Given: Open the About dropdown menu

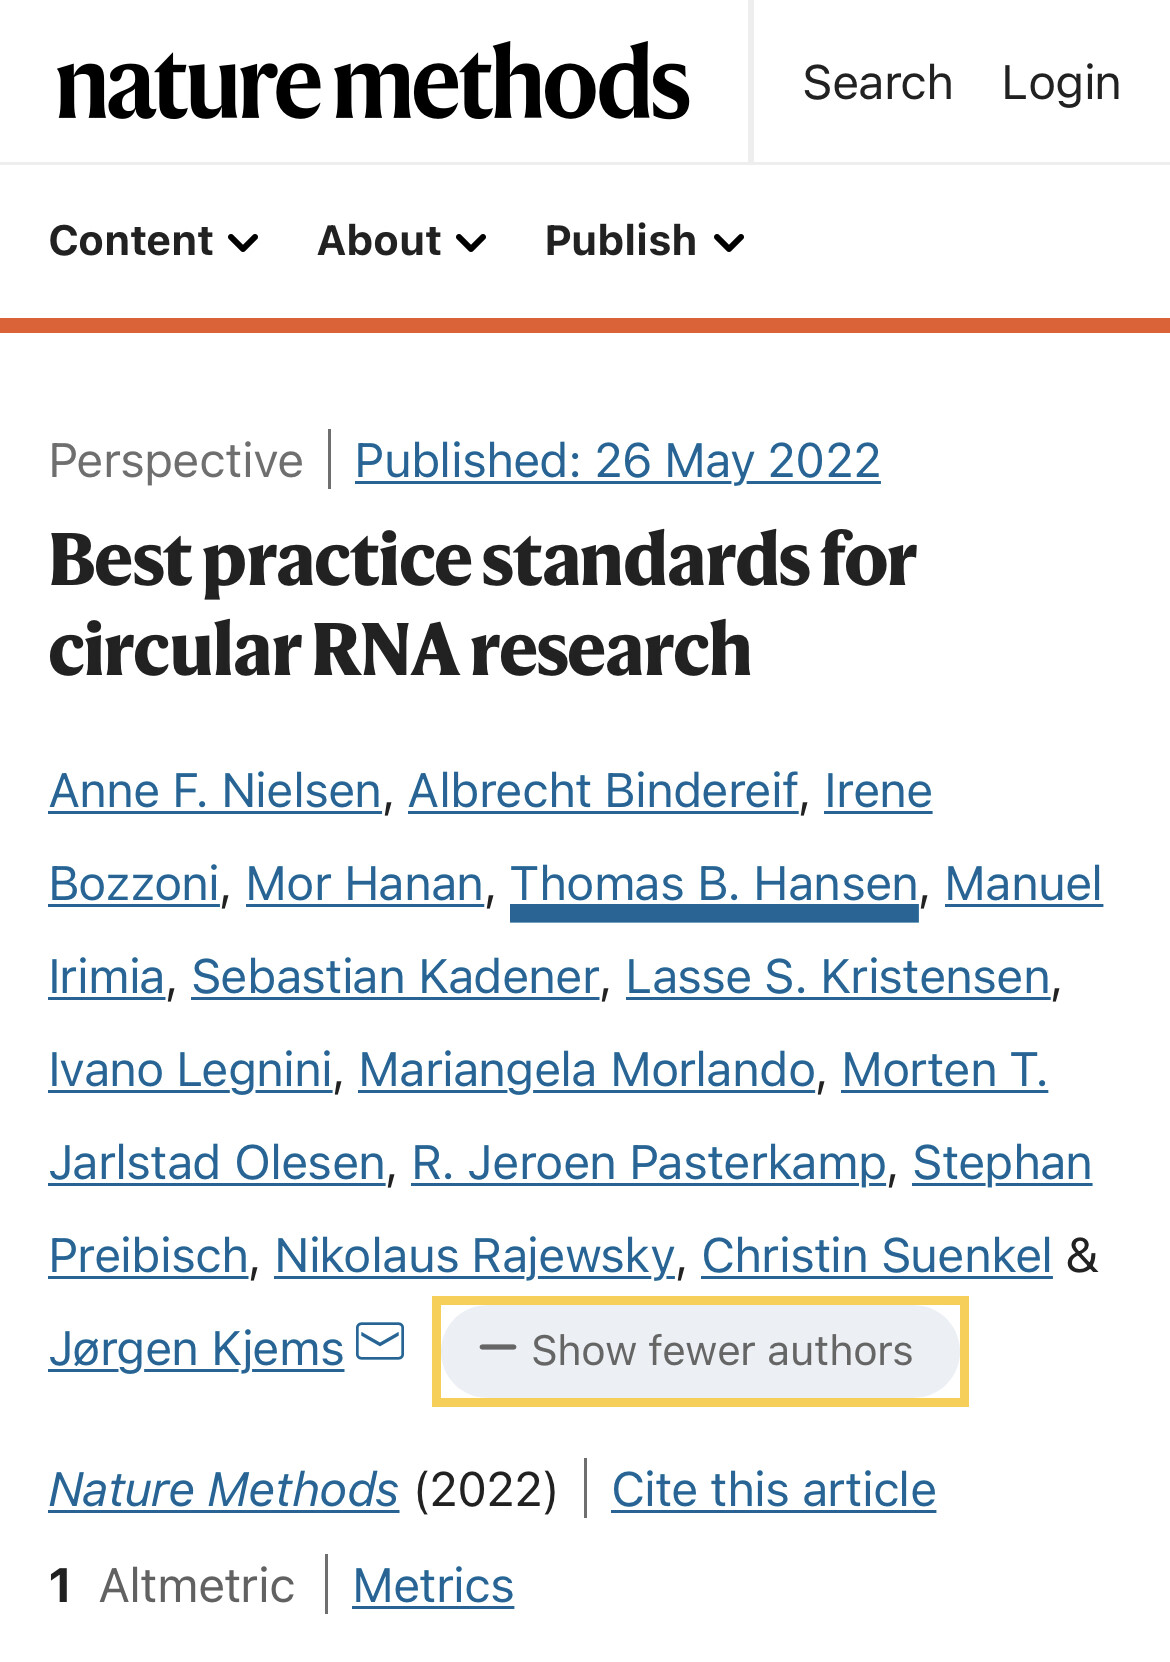Looking at the screenshot, I should point(402,241).
